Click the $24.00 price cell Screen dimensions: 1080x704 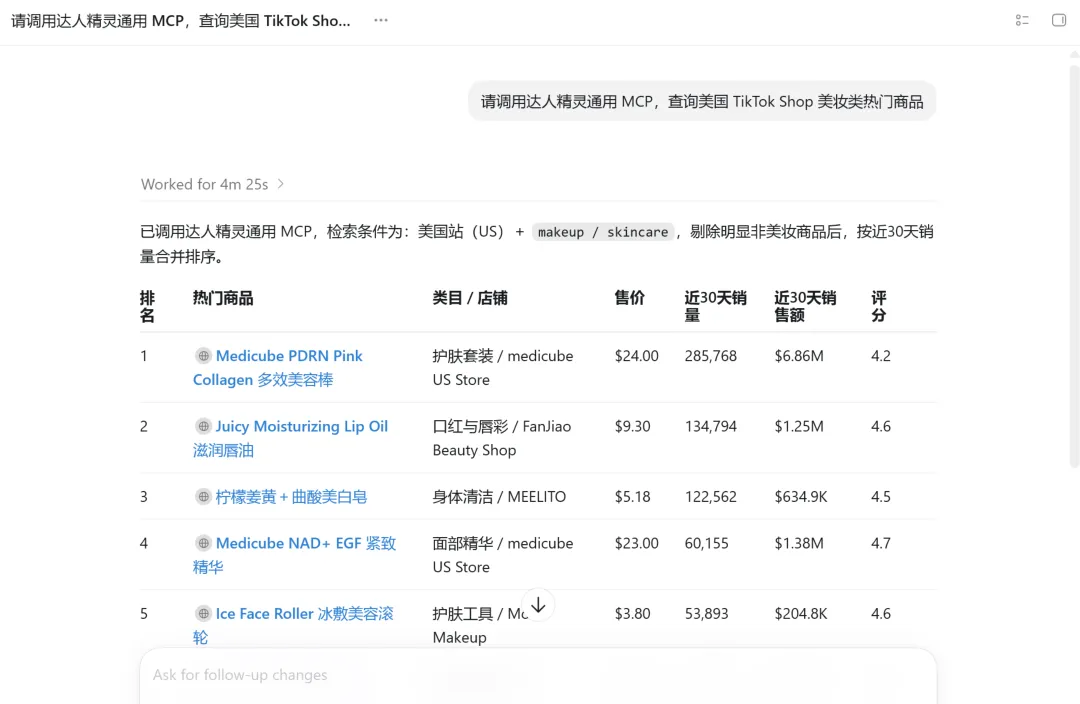point(636,356)
